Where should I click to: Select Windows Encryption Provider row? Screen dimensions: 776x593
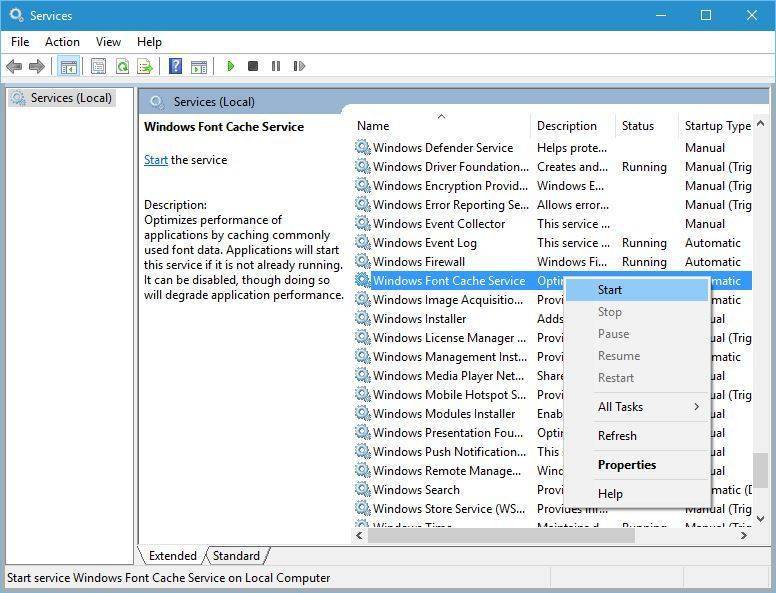tap(553, 186)
